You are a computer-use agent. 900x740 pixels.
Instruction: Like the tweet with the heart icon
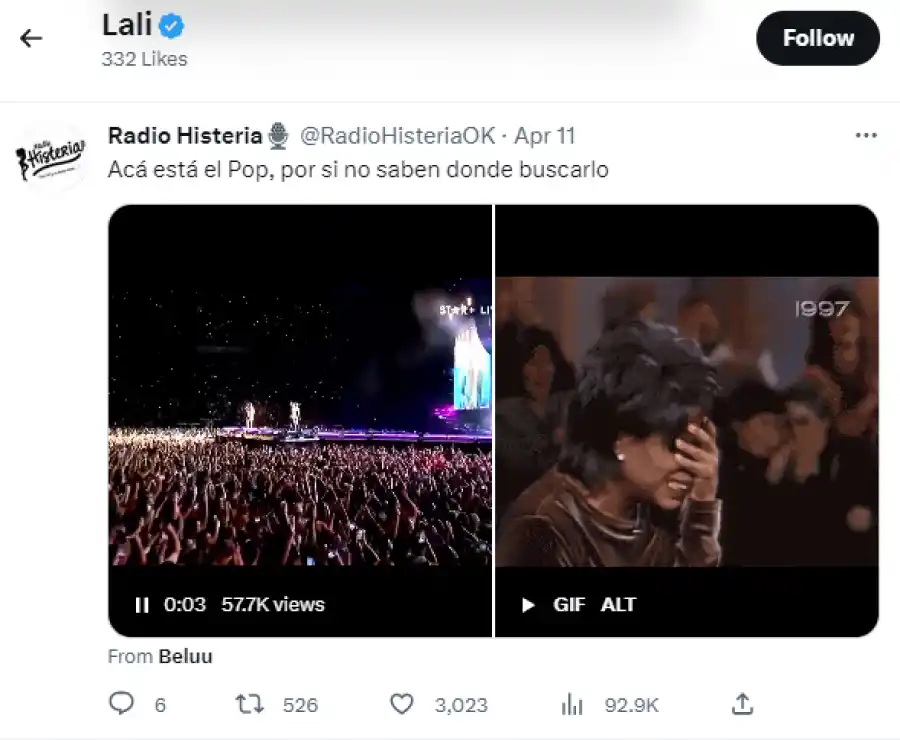coord(402,704)
